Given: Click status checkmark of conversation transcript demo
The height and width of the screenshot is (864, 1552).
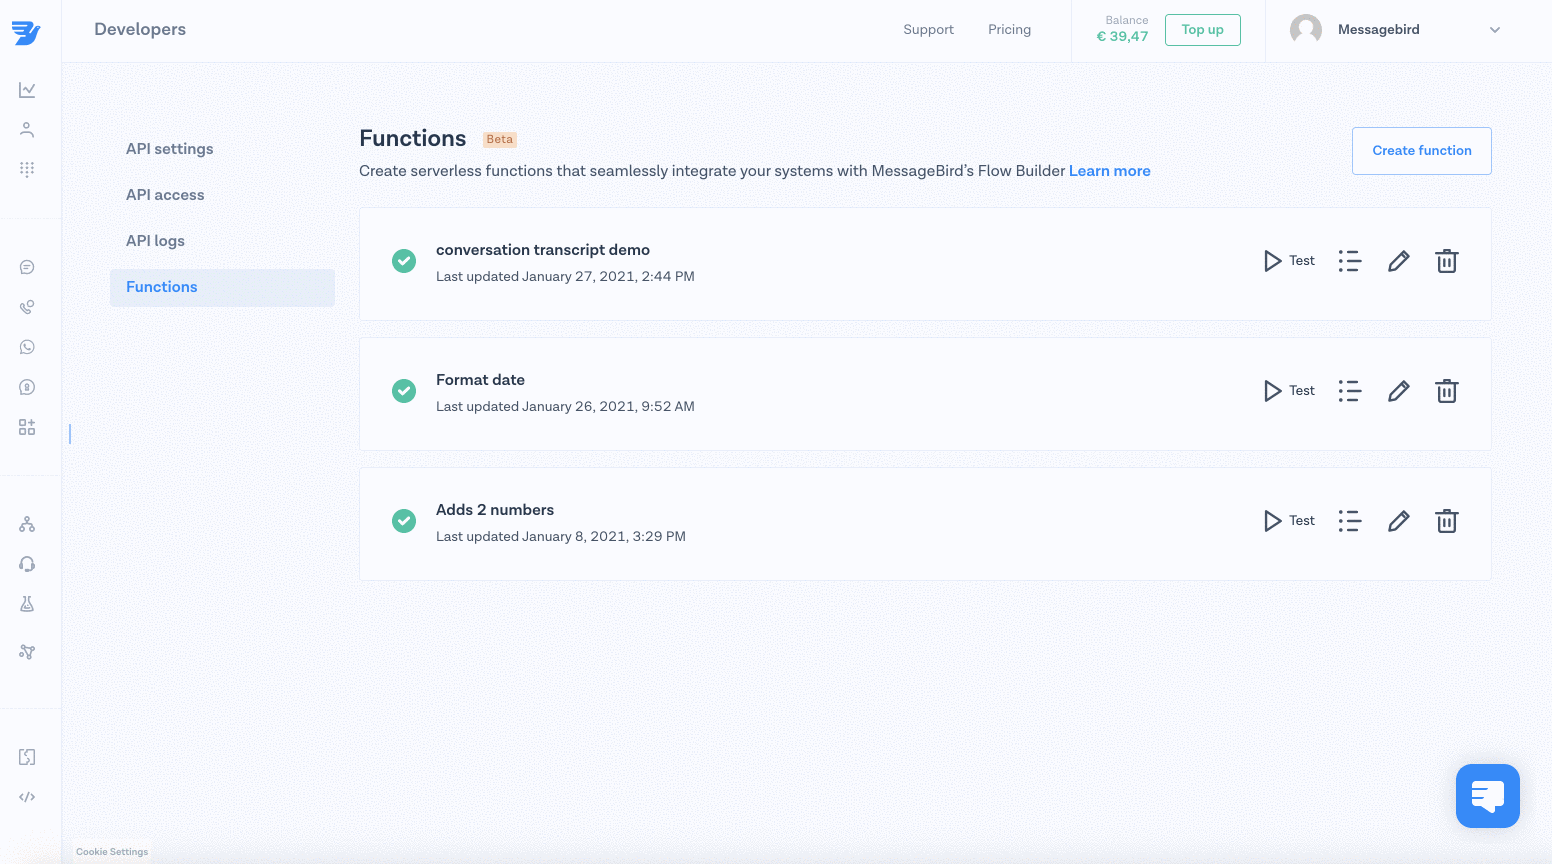Looking at the screenshot, I should (x=404, y=261).
